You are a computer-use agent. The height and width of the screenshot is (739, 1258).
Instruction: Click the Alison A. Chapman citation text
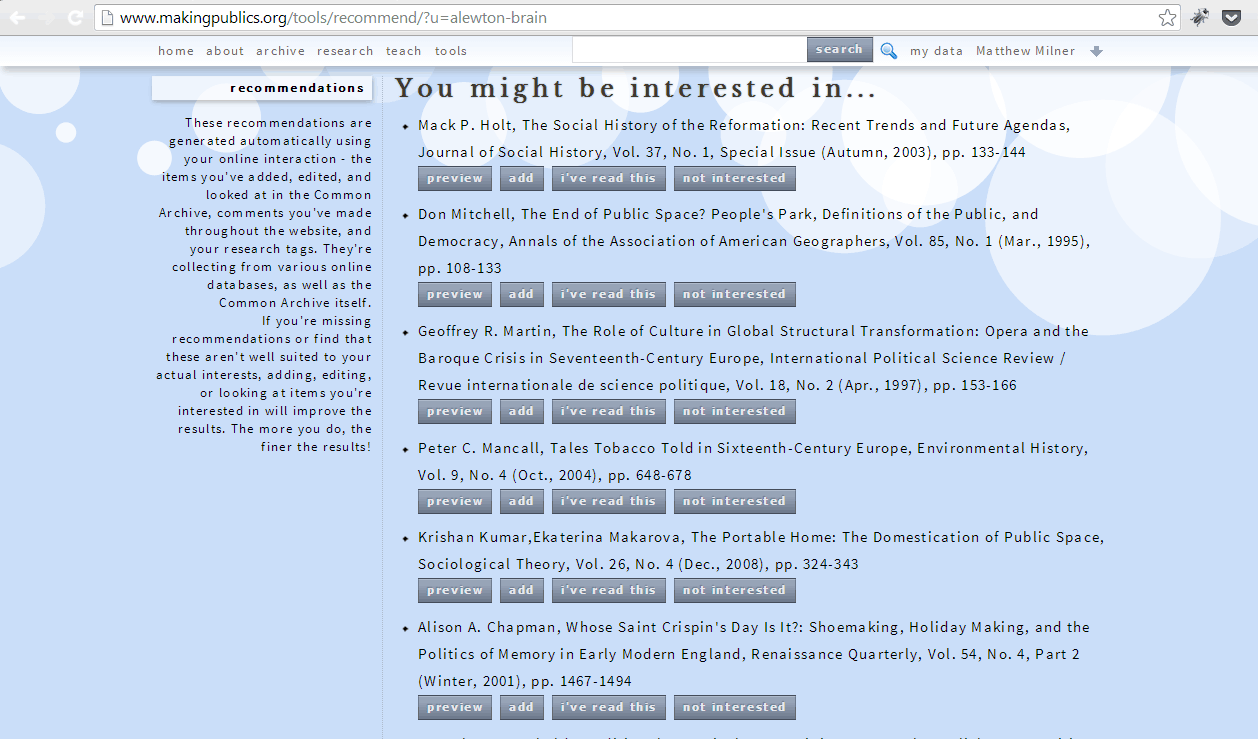pyautogui.click(x=754, y=654)
